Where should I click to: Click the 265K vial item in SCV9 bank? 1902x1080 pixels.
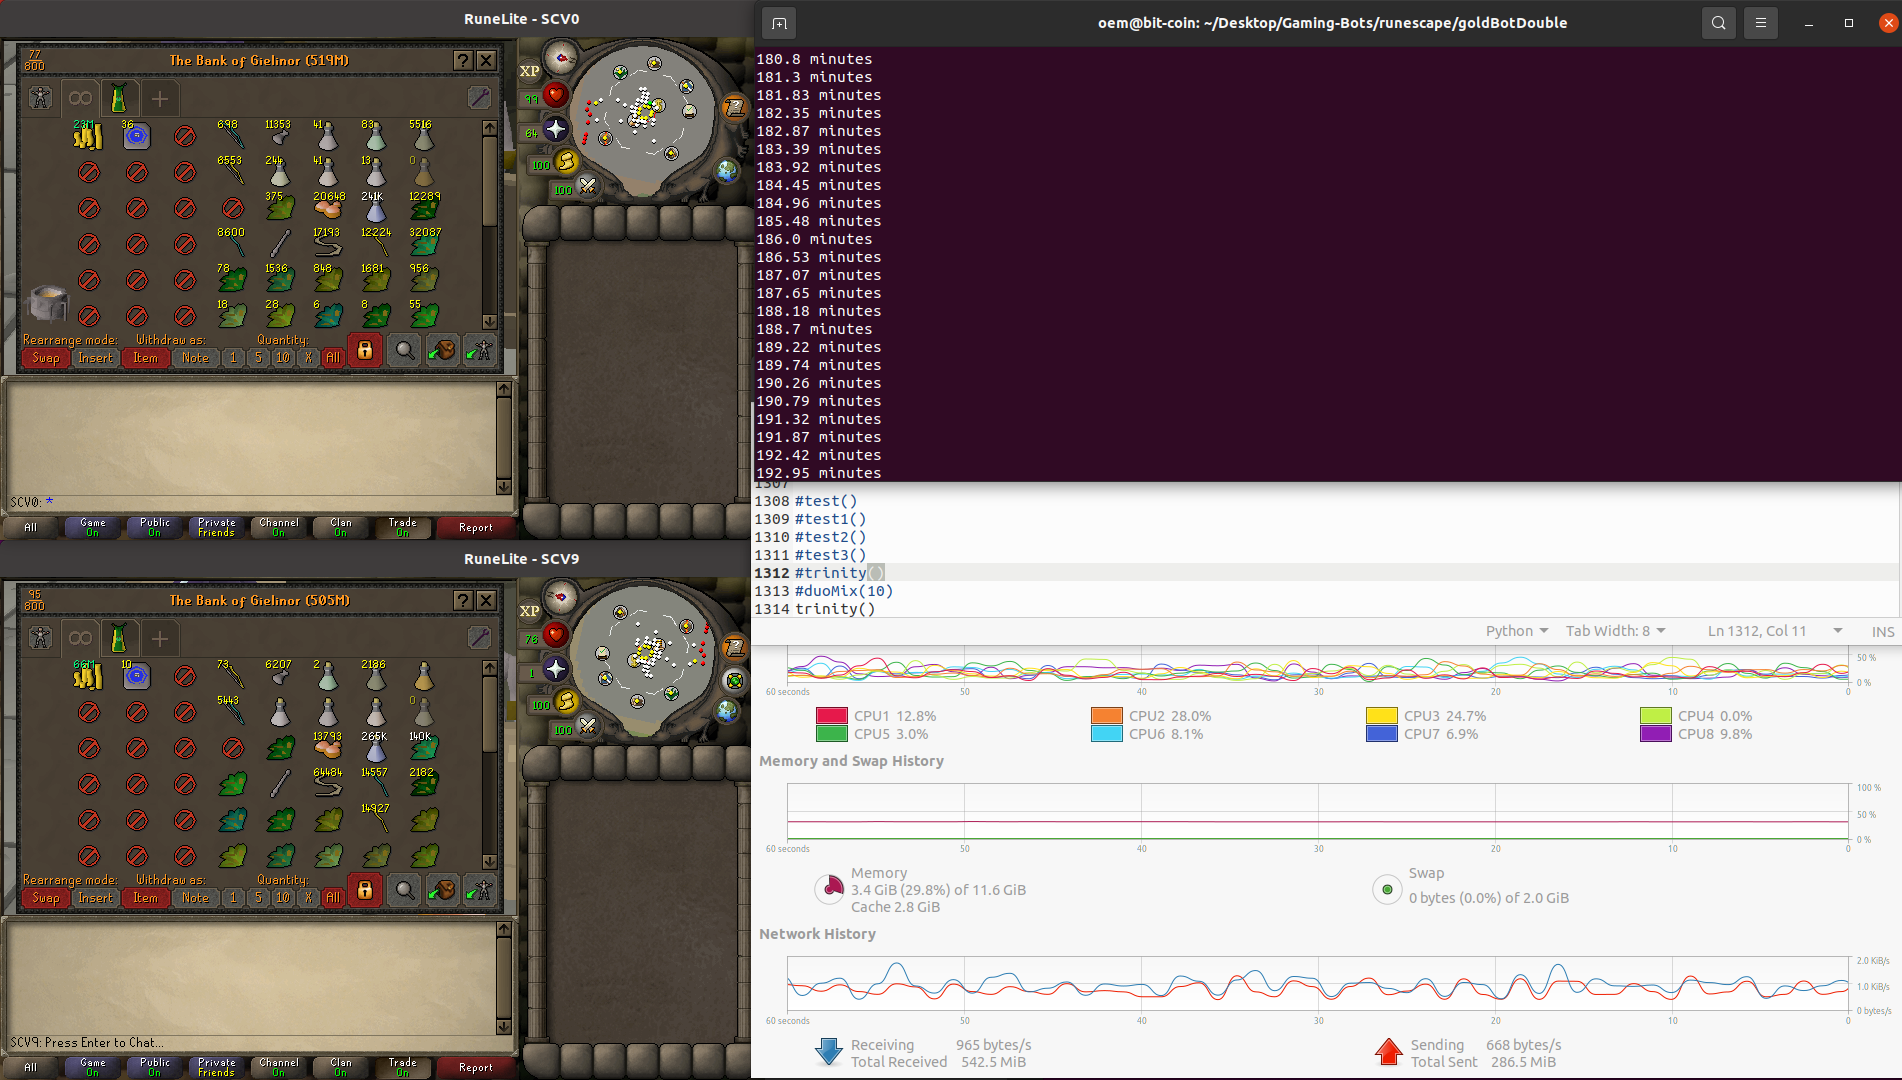tap(375, 748)
